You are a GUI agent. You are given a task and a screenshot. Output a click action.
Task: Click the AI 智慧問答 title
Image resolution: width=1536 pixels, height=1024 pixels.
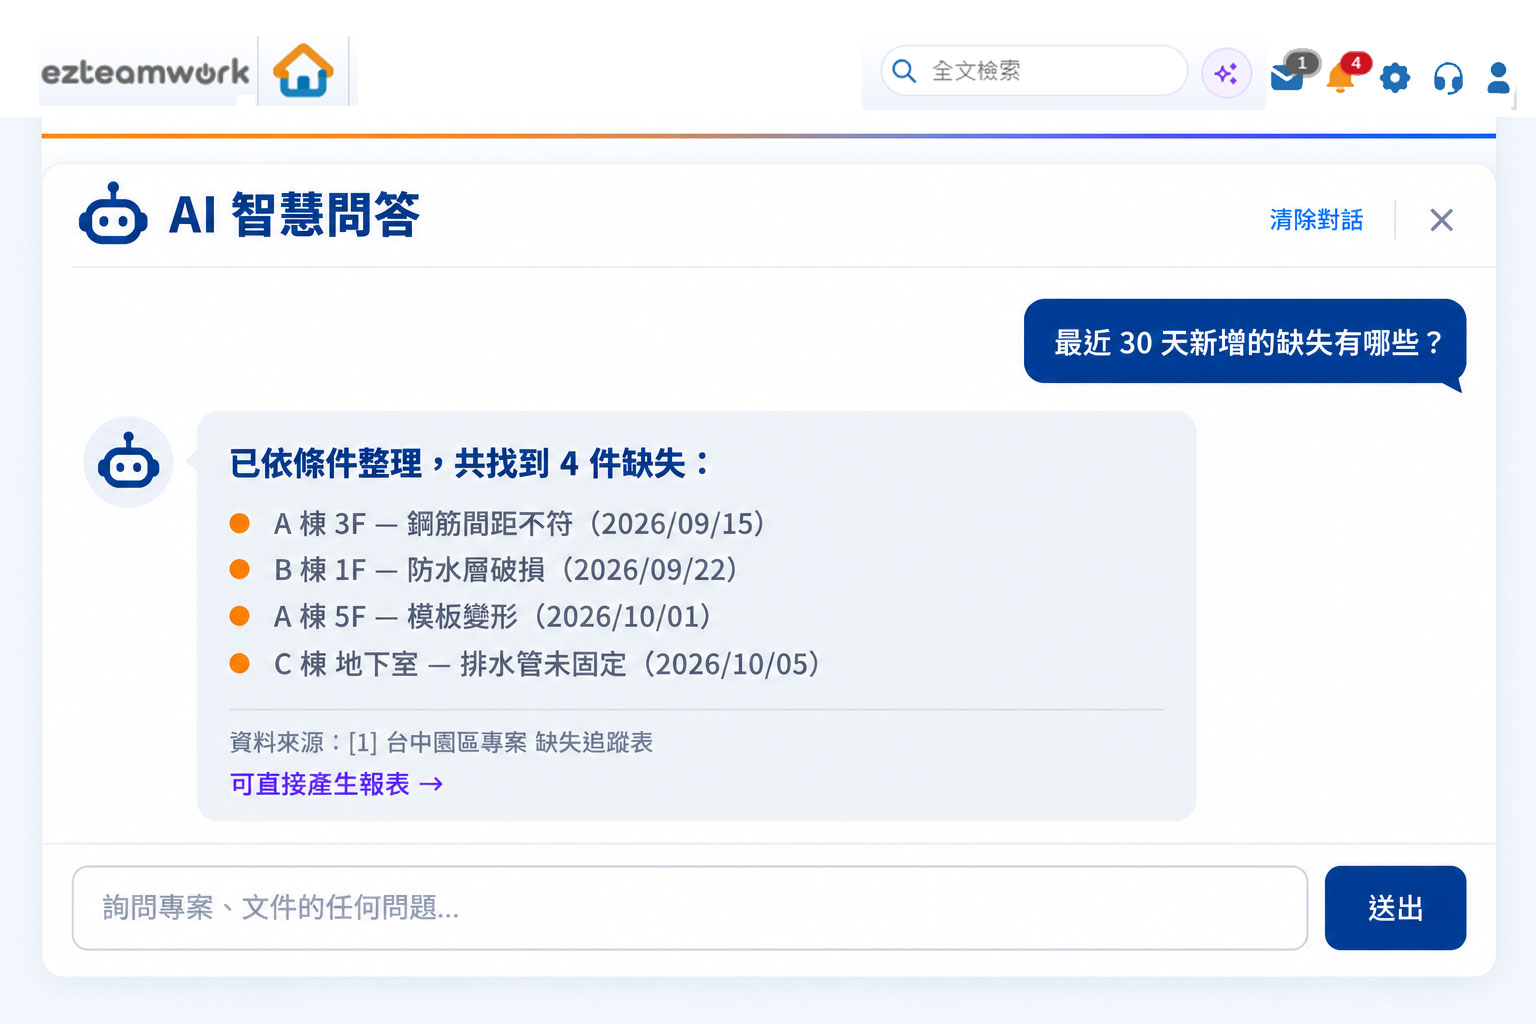point(294,215)
